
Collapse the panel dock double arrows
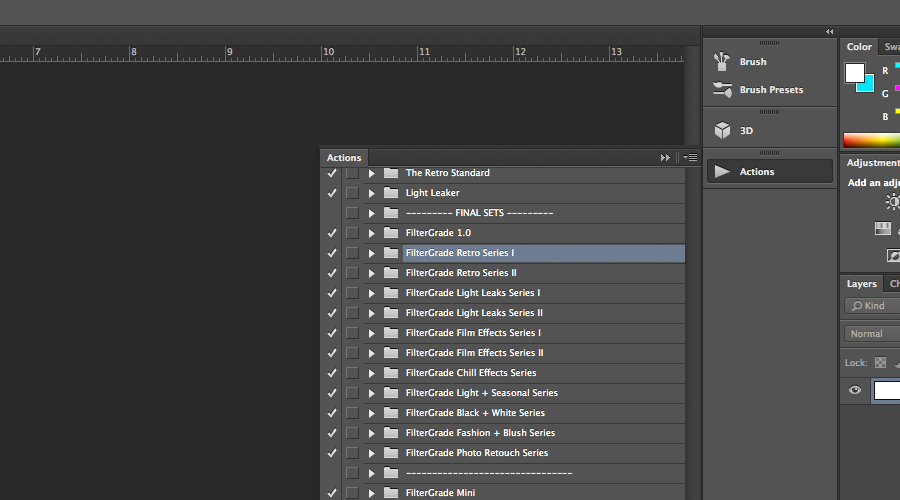(x=829, y=32)
